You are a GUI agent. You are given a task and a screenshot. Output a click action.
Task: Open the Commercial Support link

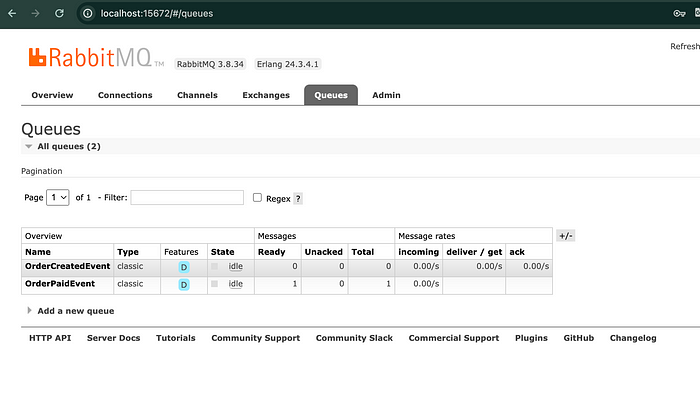click(x=454, y=338)
